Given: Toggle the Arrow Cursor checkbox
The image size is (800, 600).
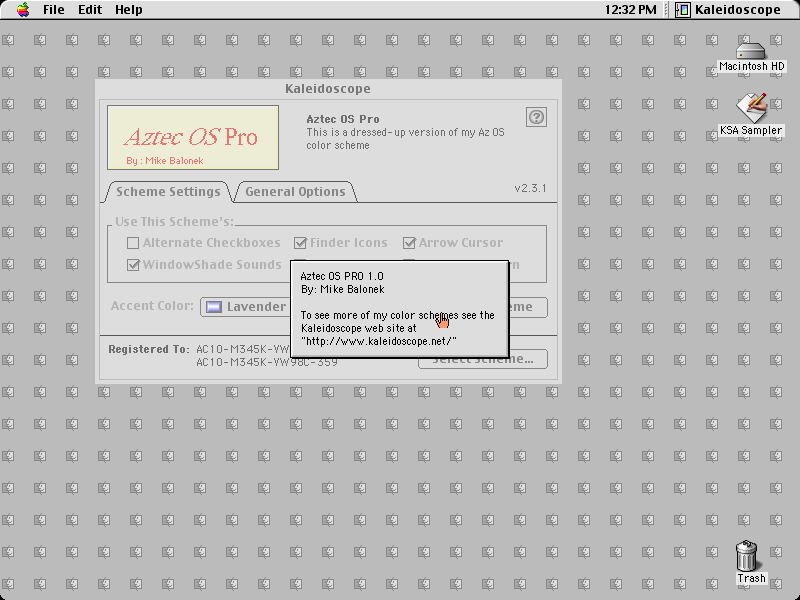Looking at the screenshot, I should [409, 243].
